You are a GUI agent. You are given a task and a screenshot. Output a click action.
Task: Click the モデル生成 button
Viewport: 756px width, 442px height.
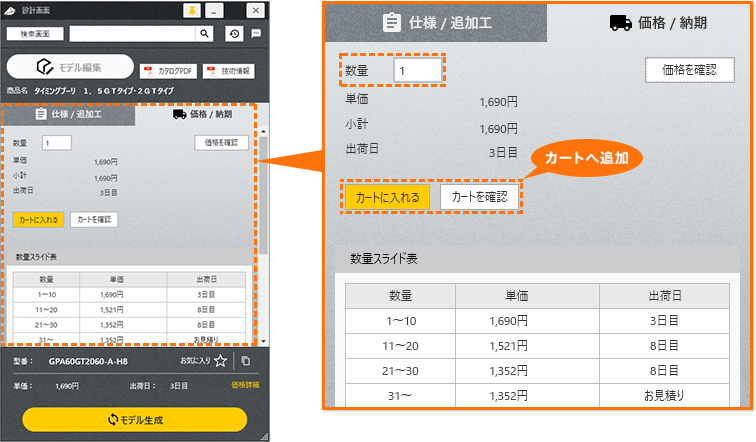point(134,419)
